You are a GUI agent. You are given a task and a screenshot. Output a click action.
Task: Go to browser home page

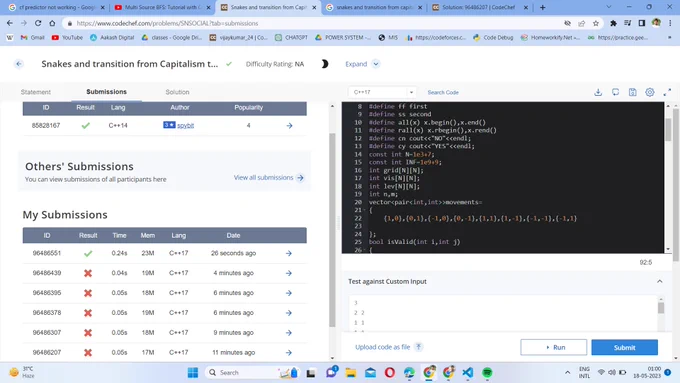[x=52, y=23]
